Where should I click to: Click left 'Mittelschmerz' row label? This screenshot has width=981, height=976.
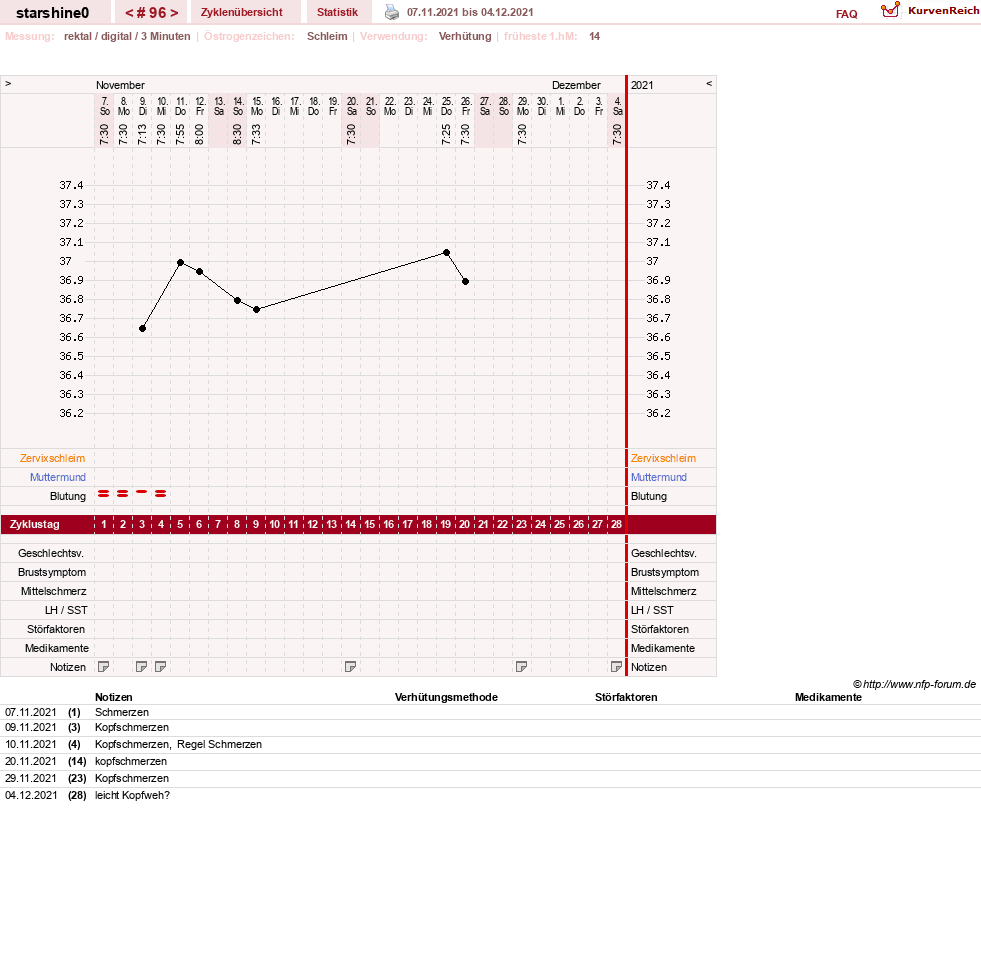coord(54,591)
